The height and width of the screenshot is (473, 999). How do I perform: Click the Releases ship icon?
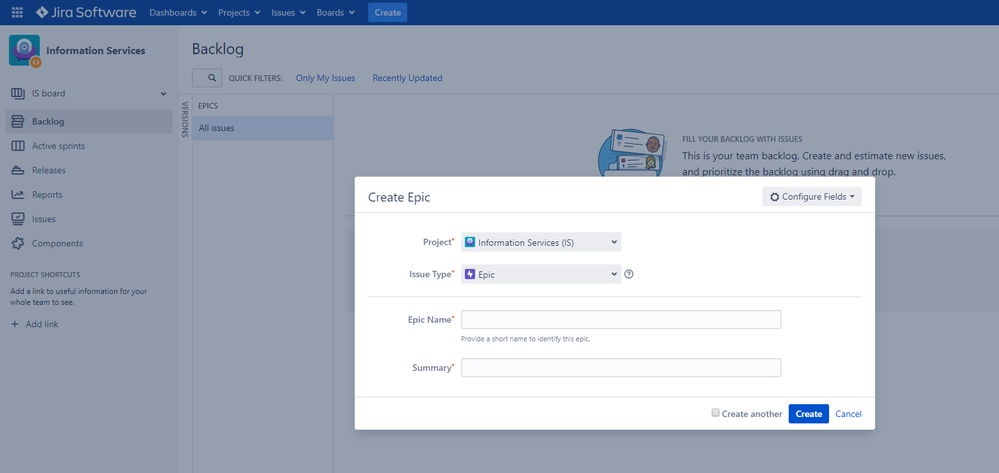click(x=18, y=170)
